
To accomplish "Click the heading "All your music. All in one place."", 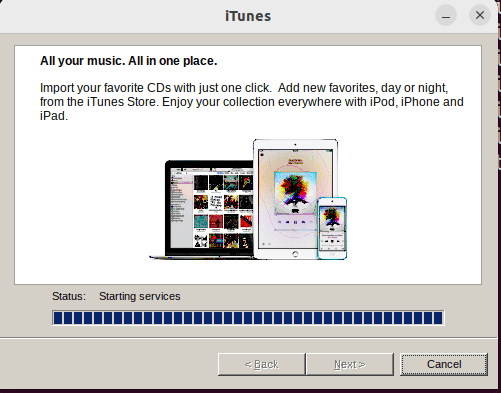I will 129,61.
